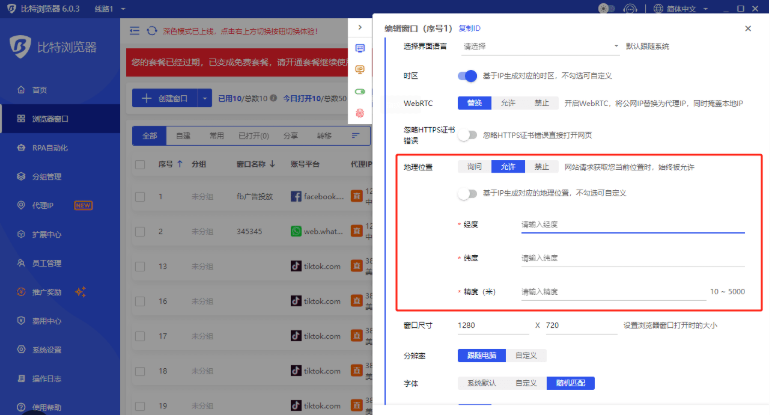Tick checkbox for row 2 345345
This screenshot has width=770, height=415.
(140, 231)
